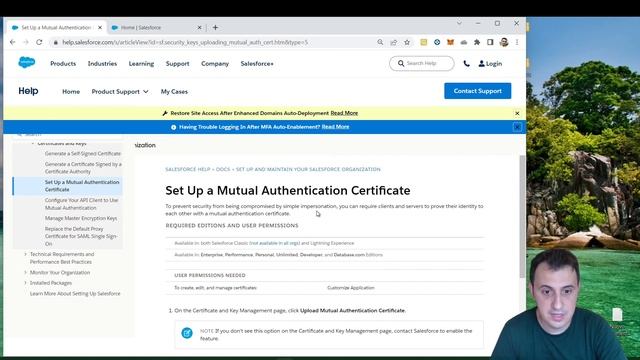The height and width of the screenshot is (360, 640).
Task: Click 'not available in all orgs' link
Action: tap(274, 243)
